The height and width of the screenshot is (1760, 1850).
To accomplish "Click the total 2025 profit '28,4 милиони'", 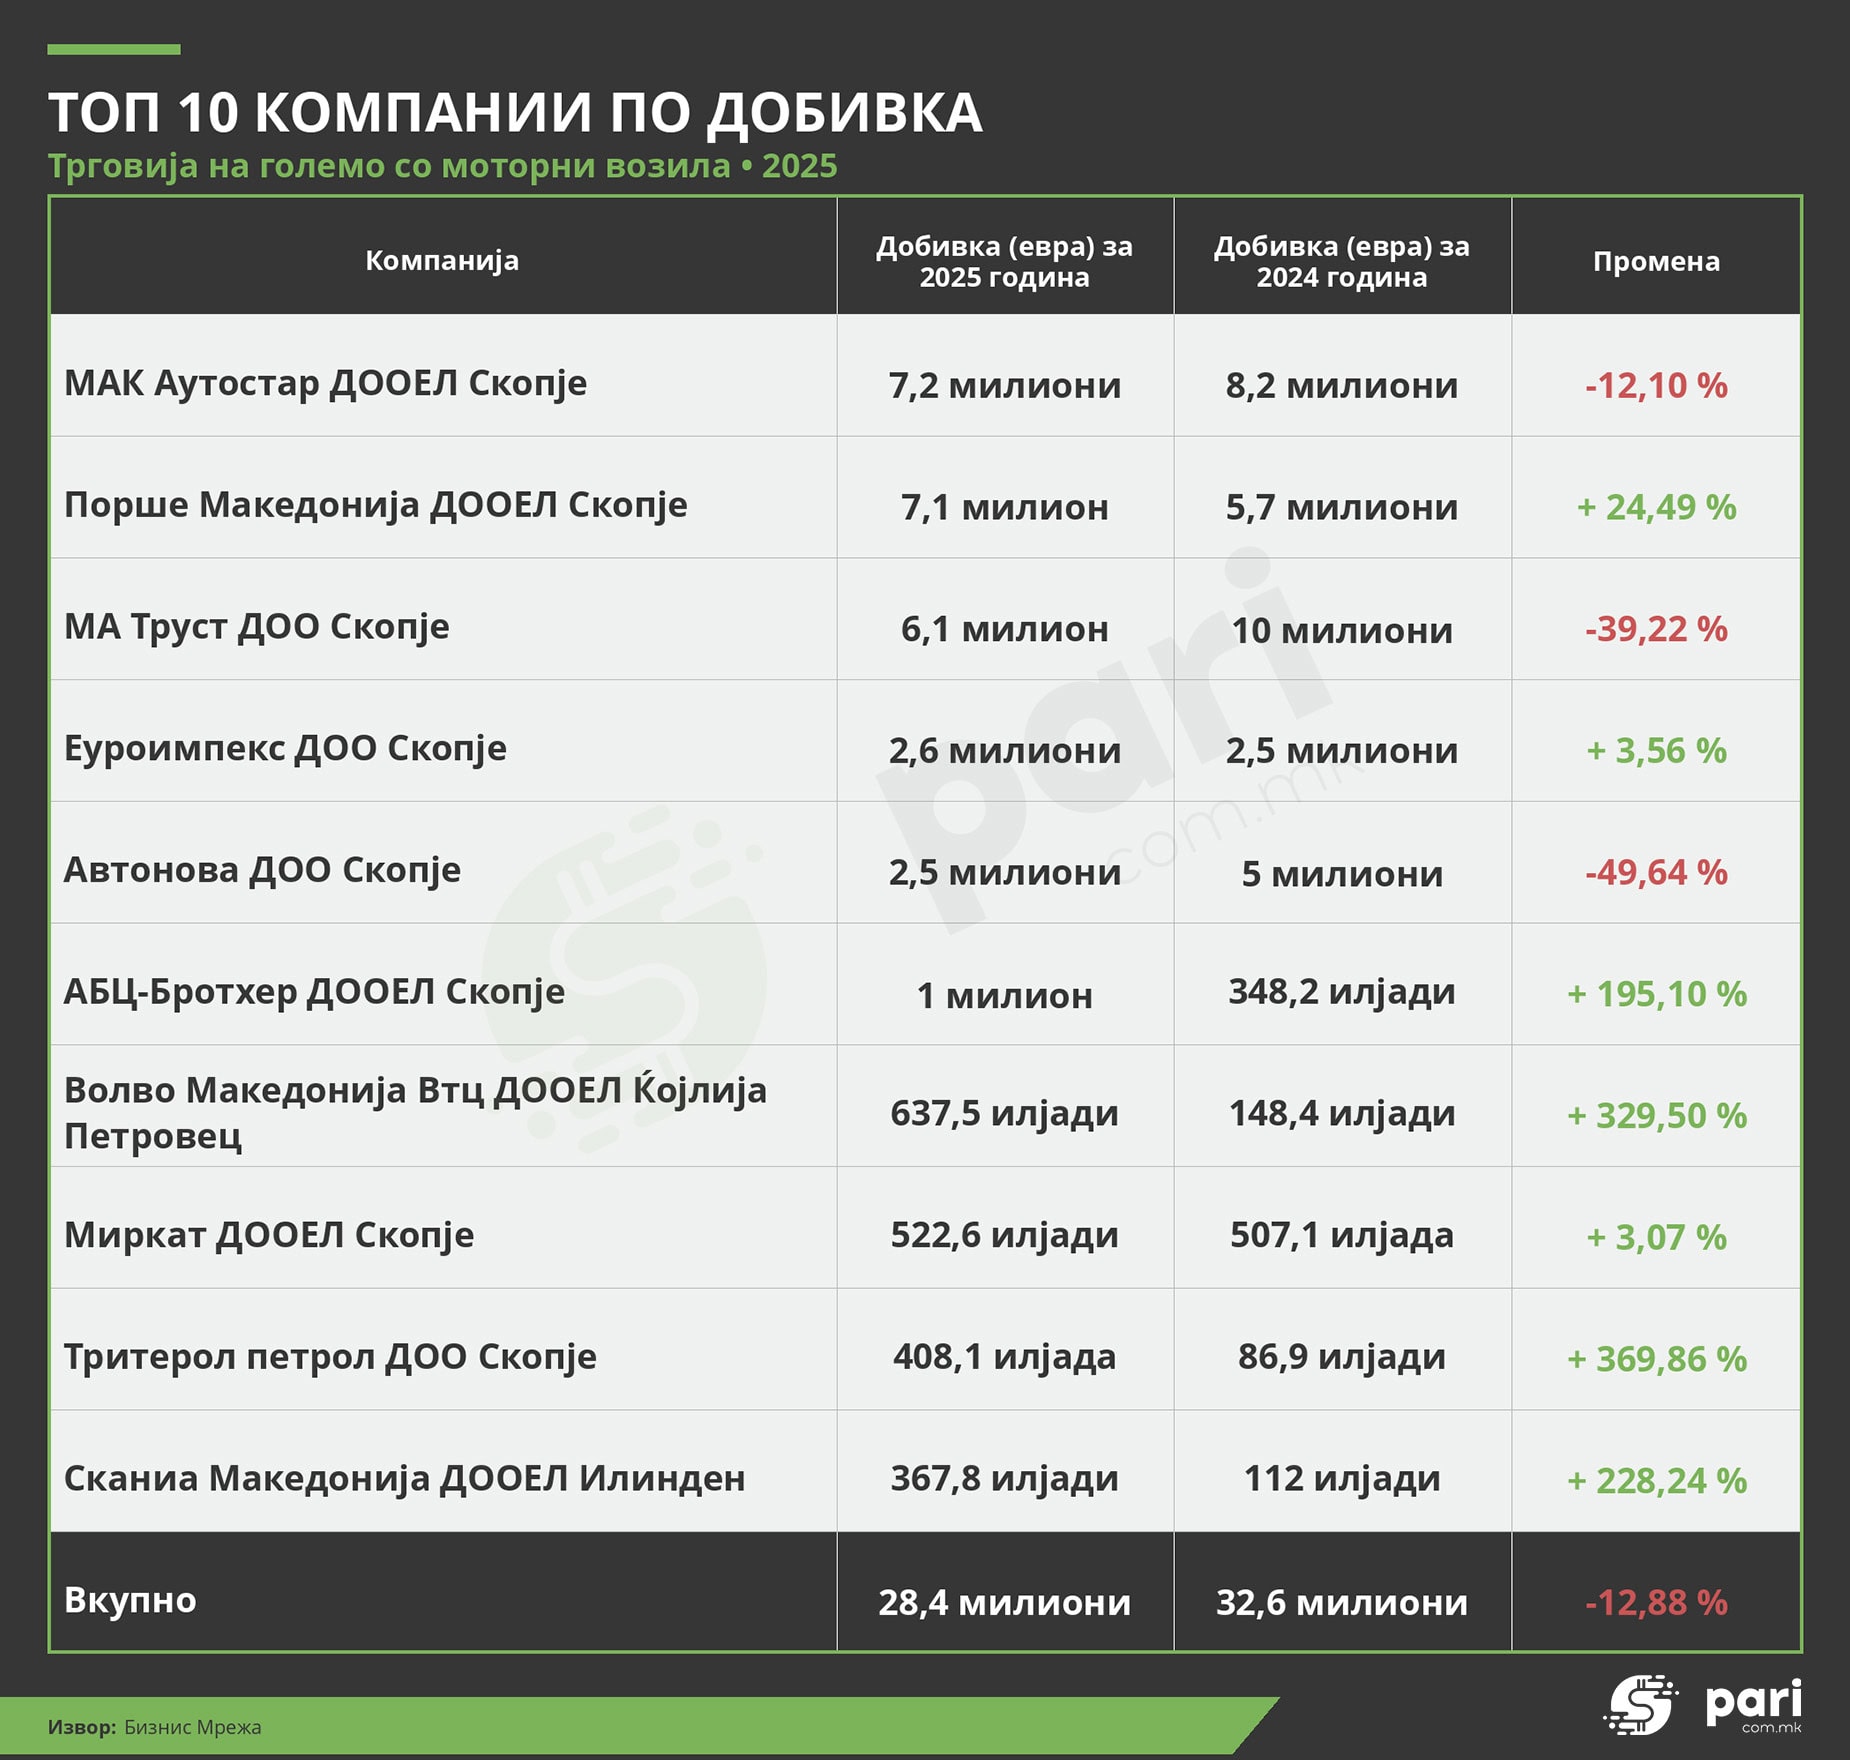I will tap(1005, 1603).
